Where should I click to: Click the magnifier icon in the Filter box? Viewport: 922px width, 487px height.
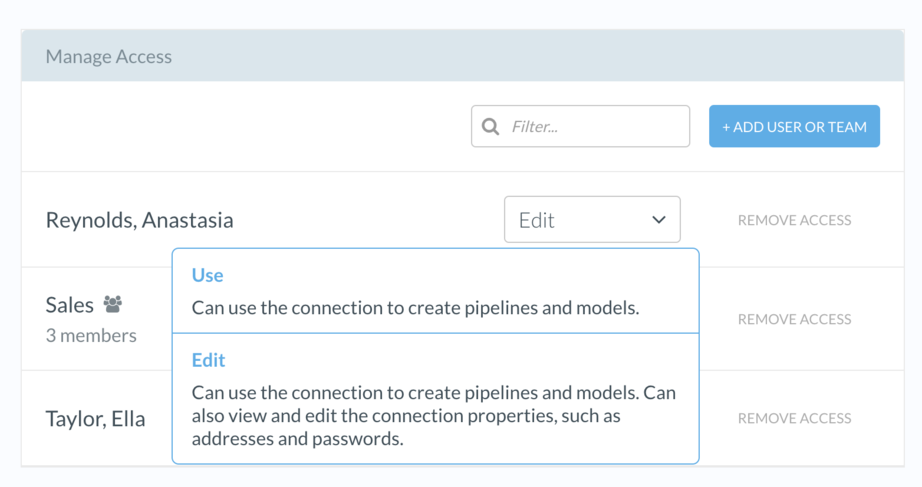(490, 127)
